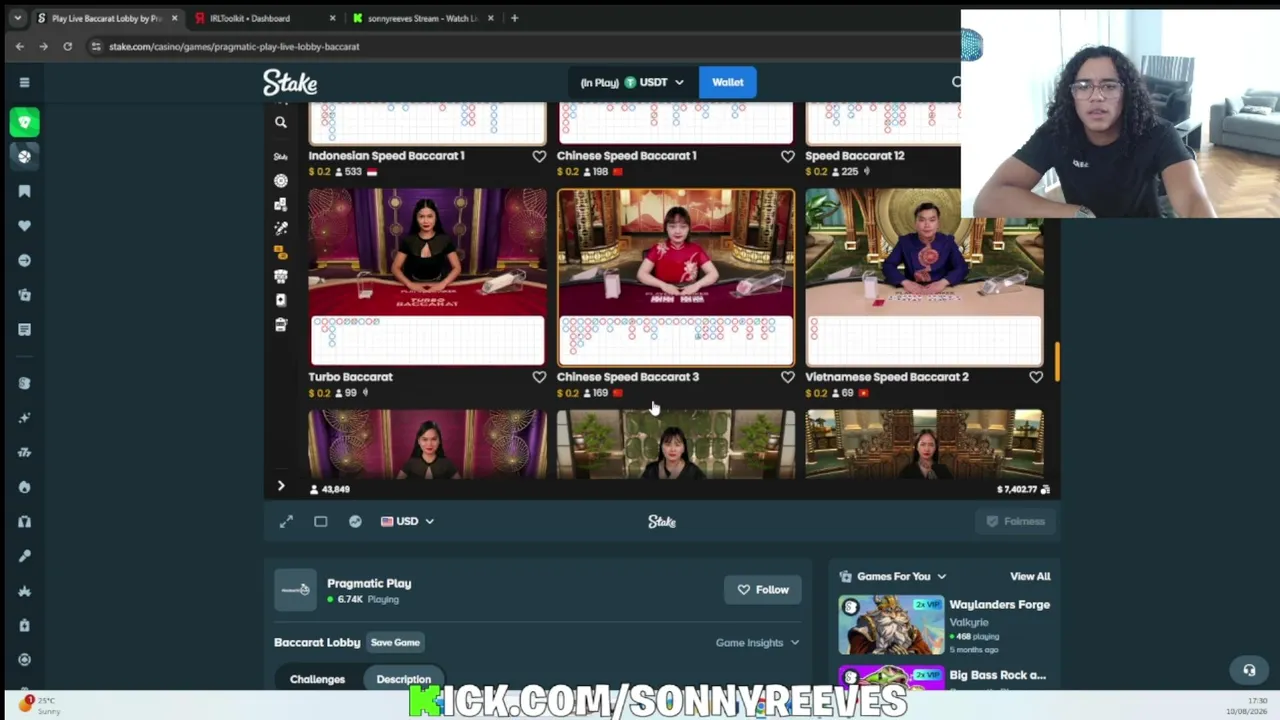Select the Description tab
The image size is (1280, 720).
tap(404, 679)
